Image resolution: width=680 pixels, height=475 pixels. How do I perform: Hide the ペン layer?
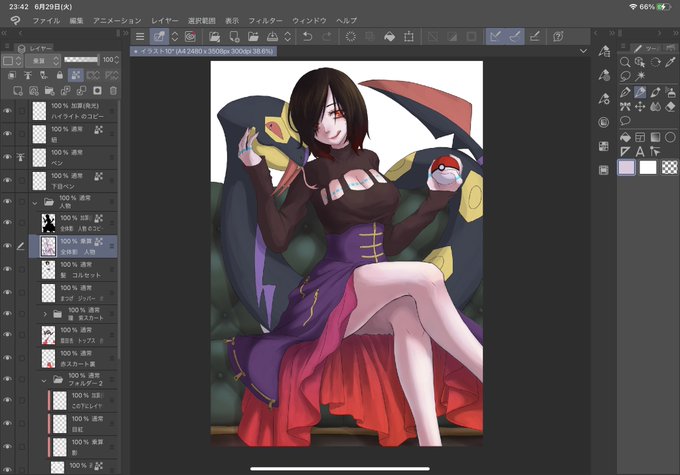tap(7, 157)
